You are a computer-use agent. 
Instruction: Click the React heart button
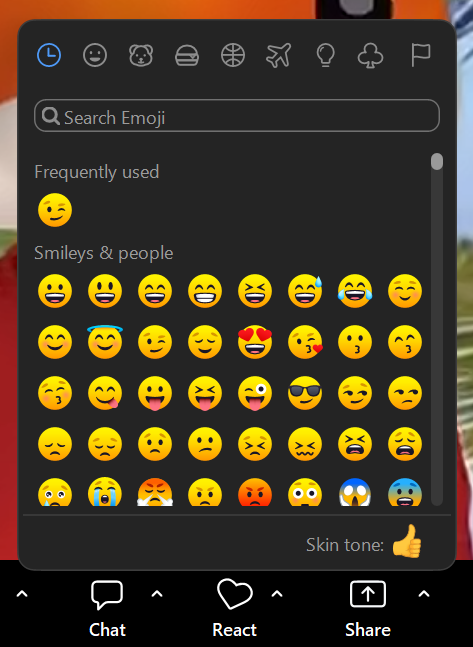click(x=234, y=609)
